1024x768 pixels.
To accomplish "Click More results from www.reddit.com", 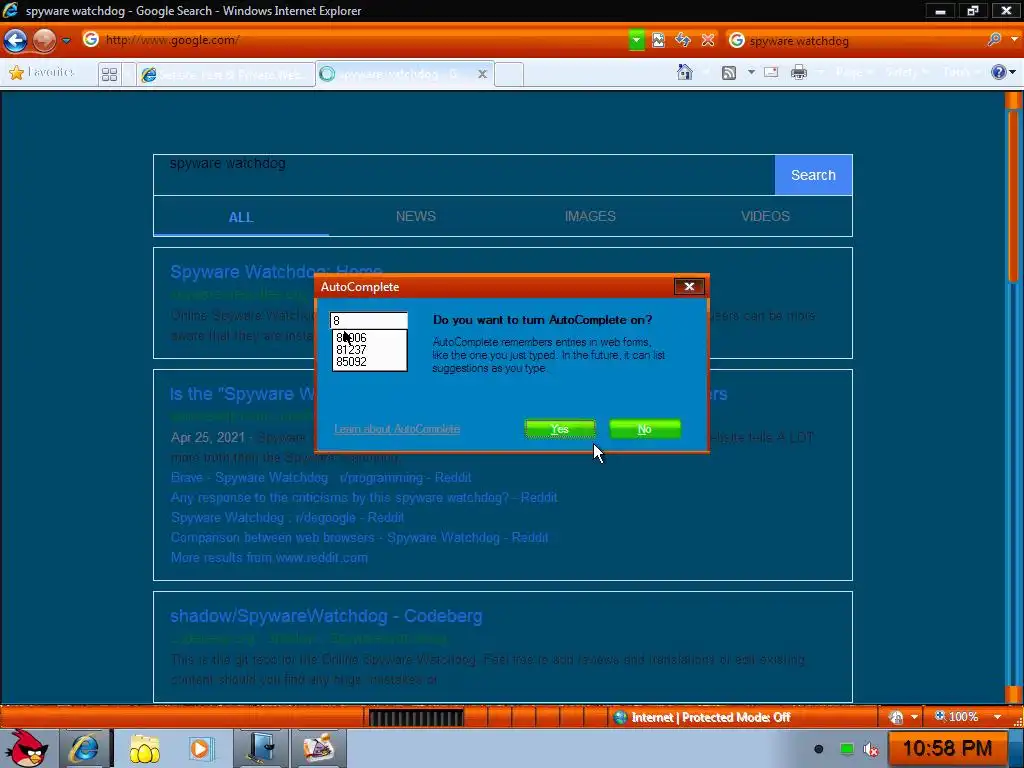I will [269, 558].
